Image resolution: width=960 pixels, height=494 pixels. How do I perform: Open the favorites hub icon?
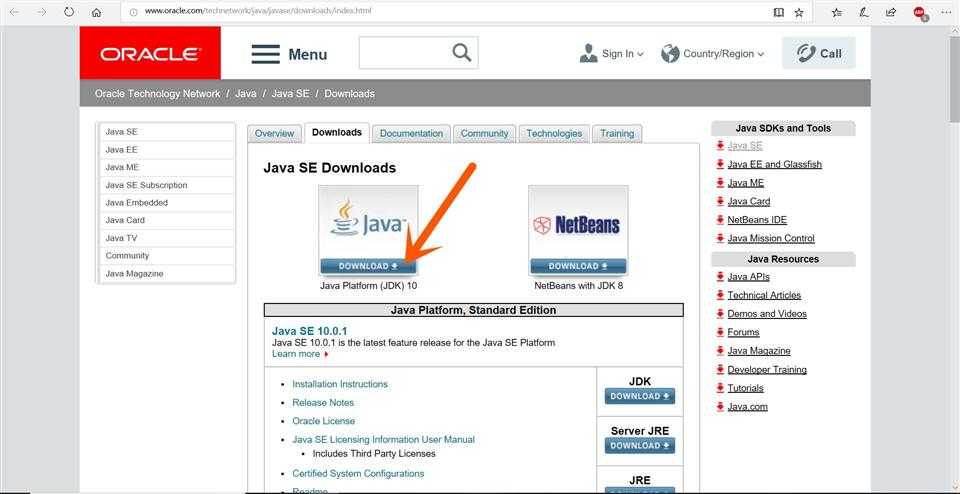click(837, 12)
